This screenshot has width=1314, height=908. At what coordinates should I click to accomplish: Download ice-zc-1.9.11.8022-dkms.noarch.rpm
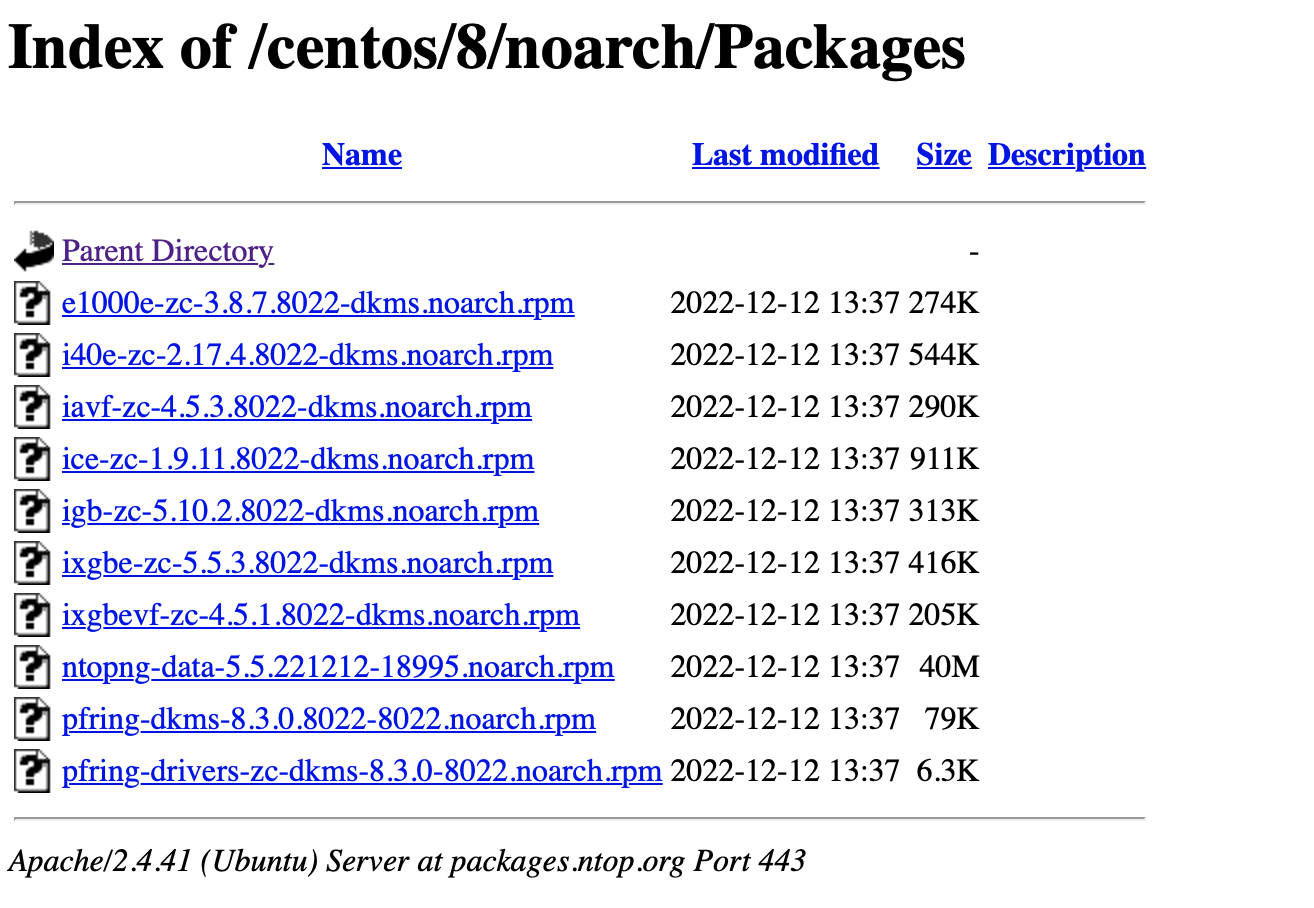point(298,459)
